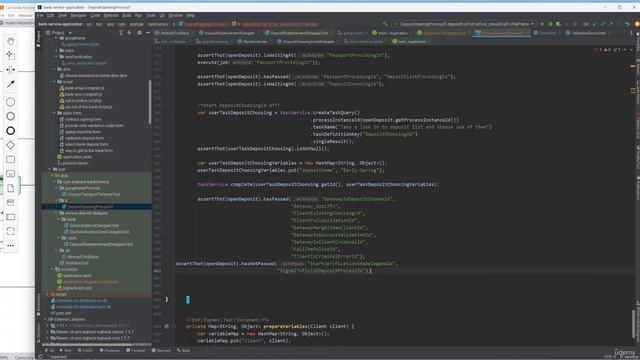The width and height of the screenshot is (640, 360).
Task: Open the Refactor menu
Action: click(111, 16)
